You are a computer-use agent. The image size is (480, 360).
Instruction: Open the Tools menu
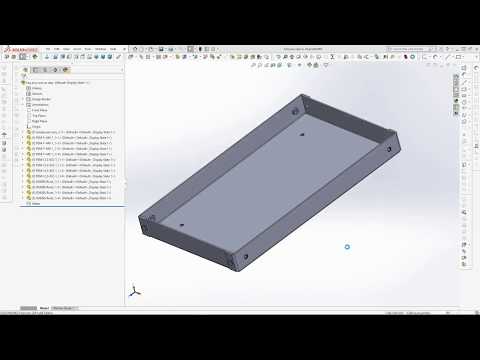88,49
